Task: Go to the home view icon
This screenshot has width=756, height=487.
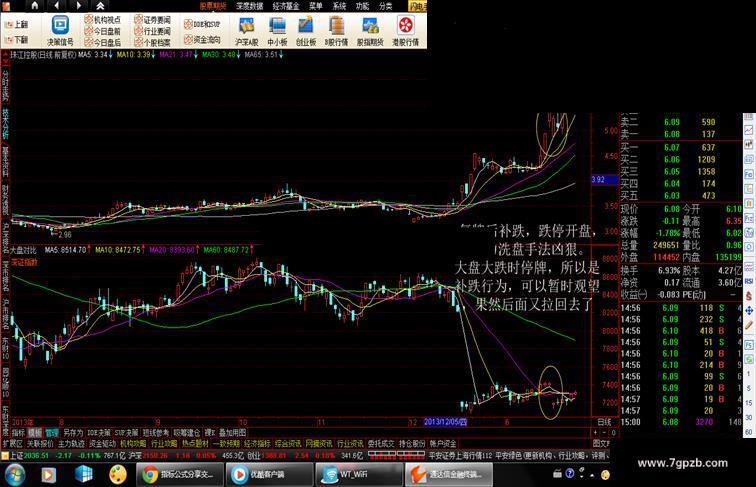Action: point(35,6)
